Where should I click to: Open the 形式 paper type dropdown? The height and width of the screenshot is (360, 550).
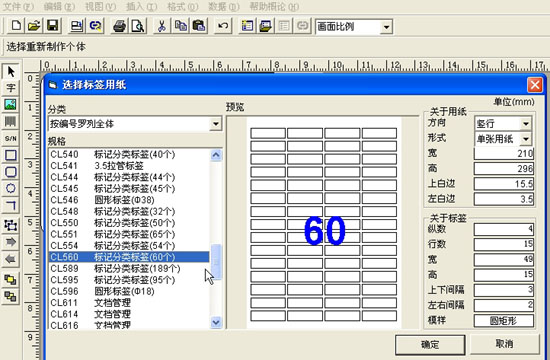[525, 139]
